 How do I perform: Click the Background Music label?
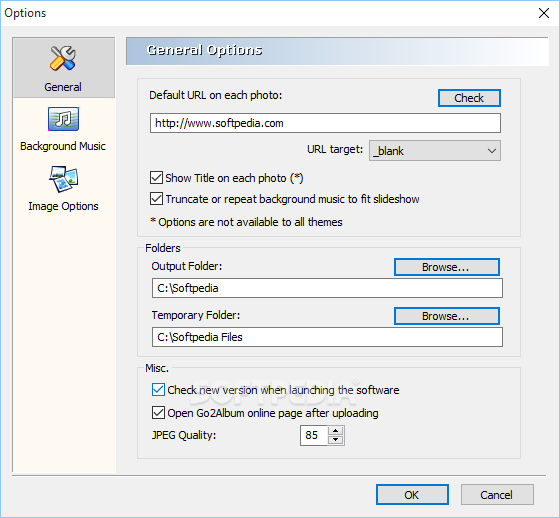click(x=63, y=146)
